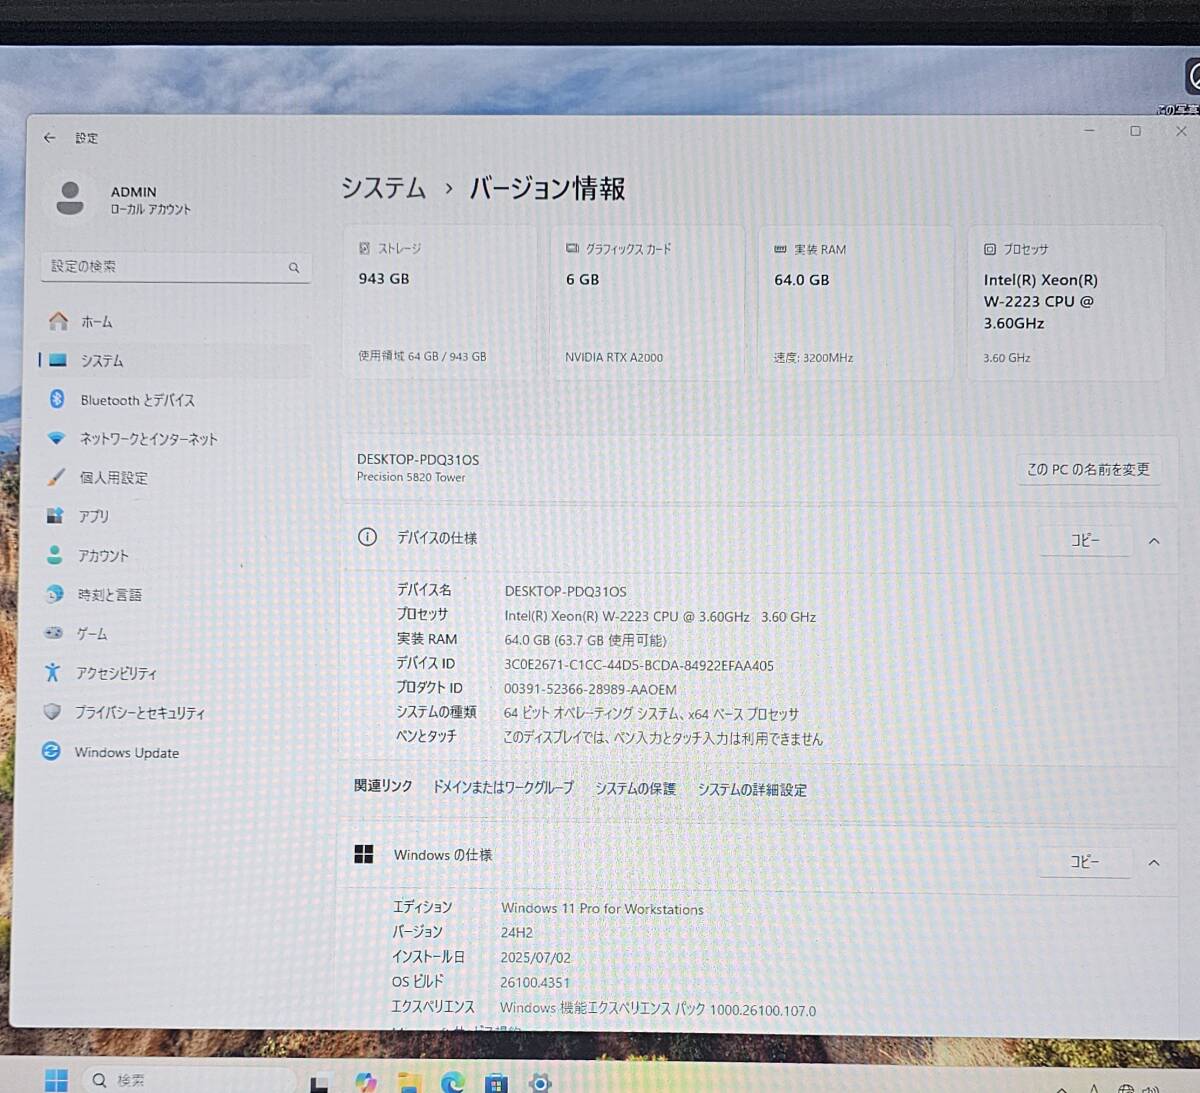
Task: Collapse the デバイスの仕様 section chevron
Action: 1154,541
